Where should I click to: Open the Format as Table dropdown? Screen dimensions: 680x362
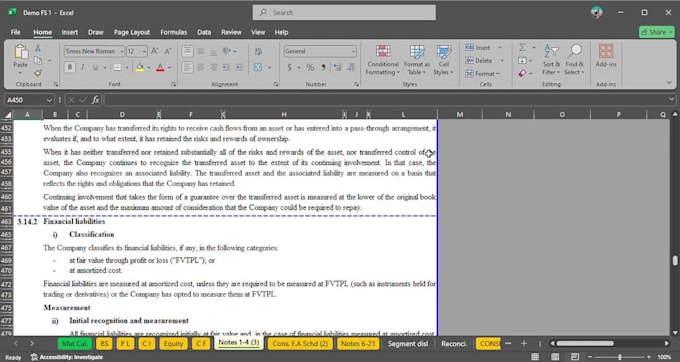click(x=417, y=60)
